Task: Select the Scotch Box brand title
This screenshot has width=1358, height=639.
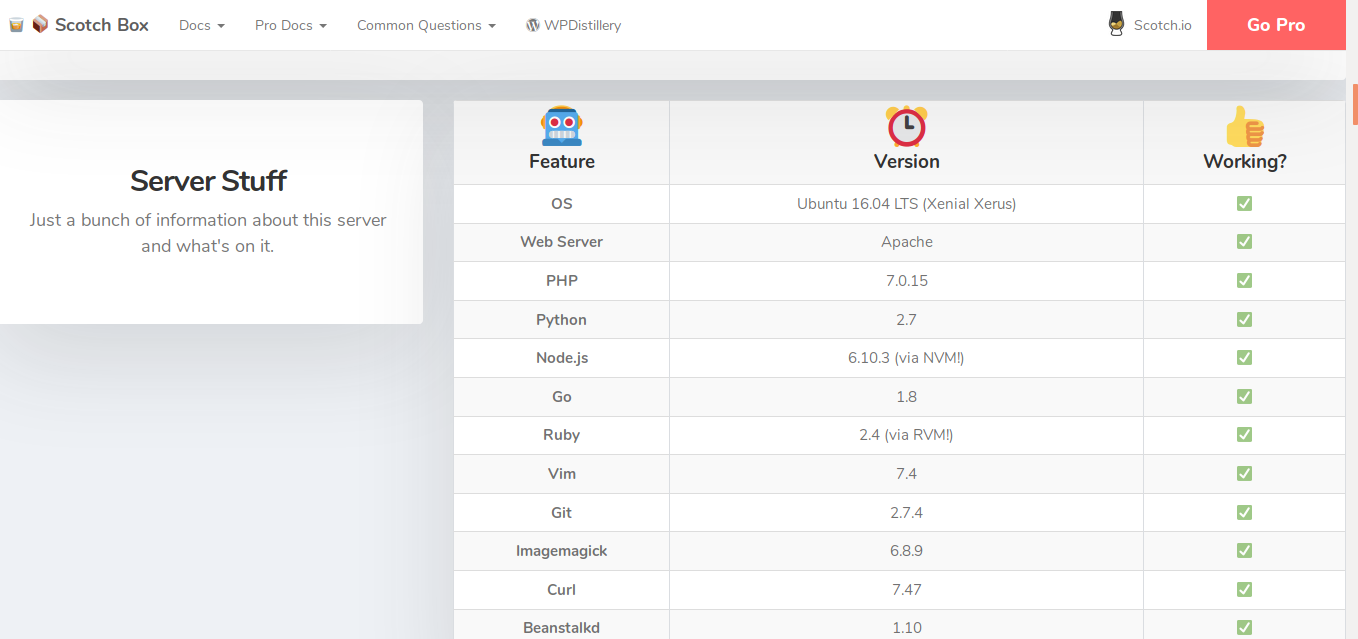Action: 101,25
